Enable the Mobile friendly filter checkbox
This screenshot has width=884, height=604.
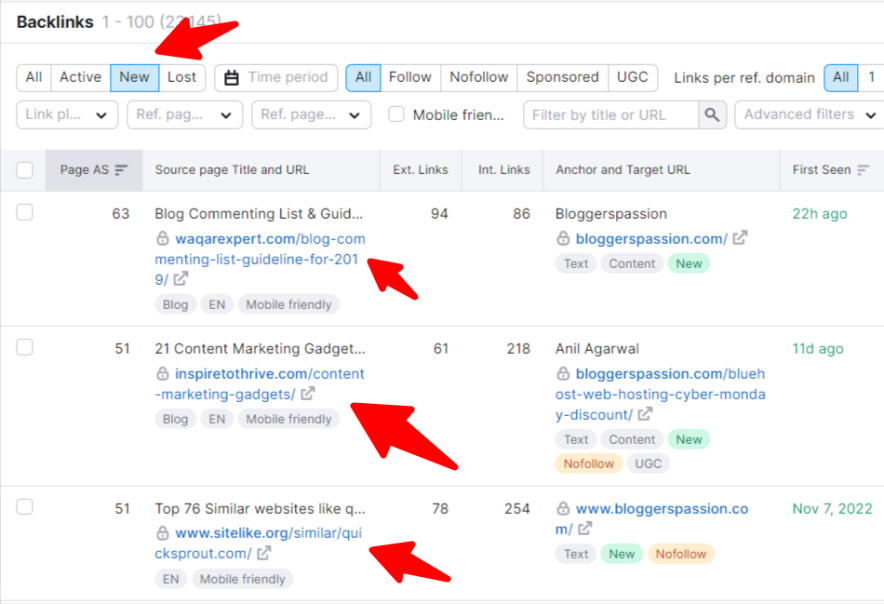pyautogui.click(x=396, y=114)
